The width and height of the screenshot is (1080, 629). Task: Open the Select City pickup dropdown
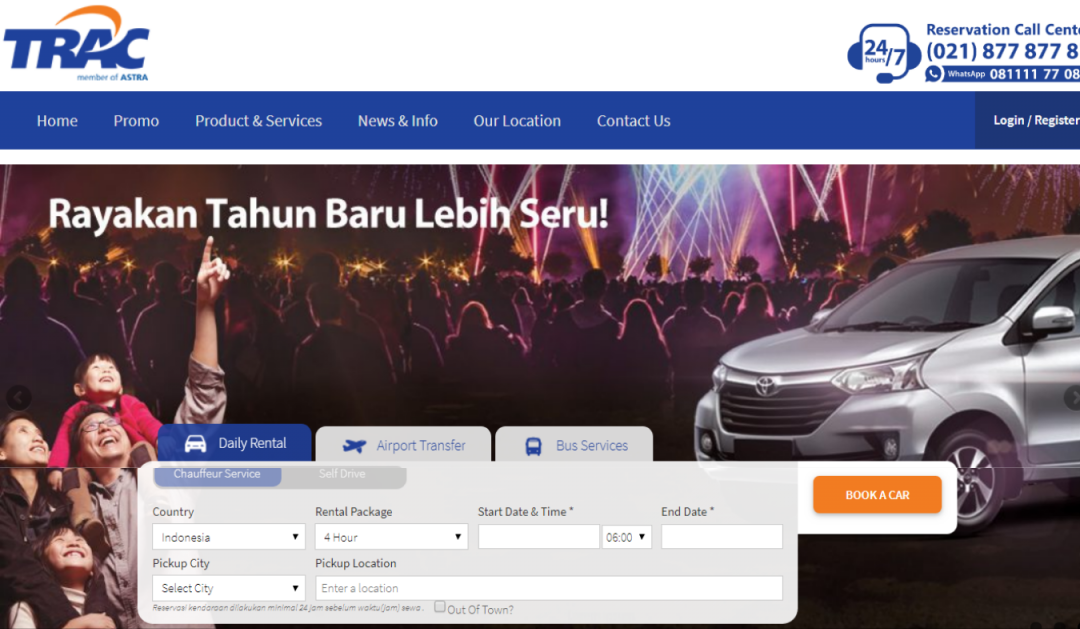pyautogui.click(x=228, y=588)
